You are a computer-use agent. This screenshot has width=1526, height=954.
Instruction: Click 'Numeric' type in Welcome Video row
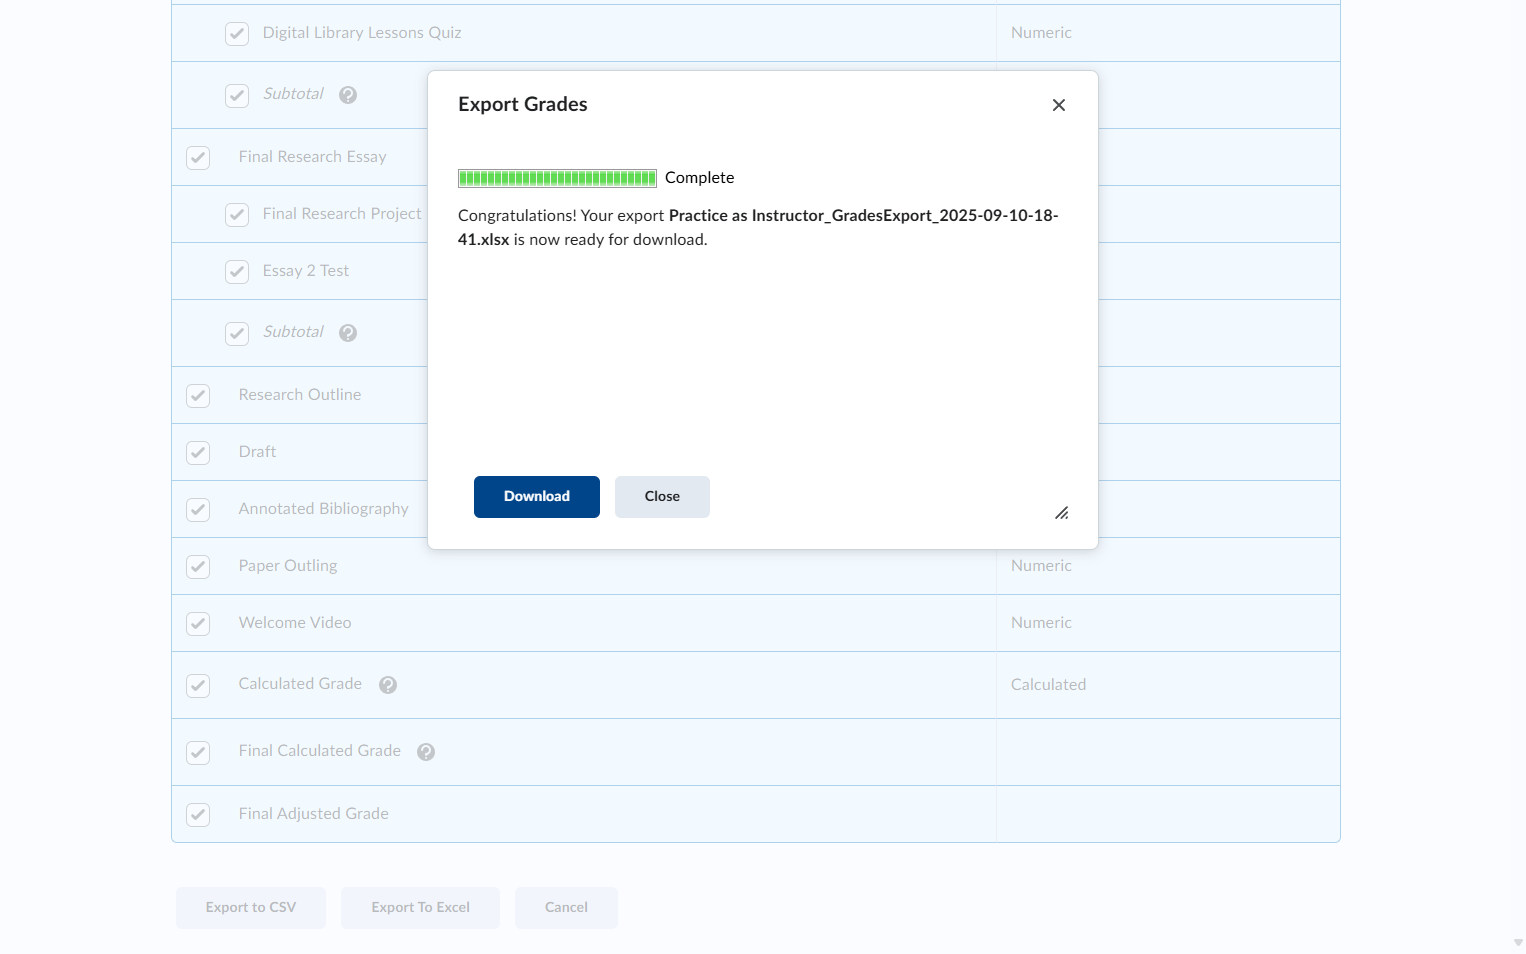1041,623
